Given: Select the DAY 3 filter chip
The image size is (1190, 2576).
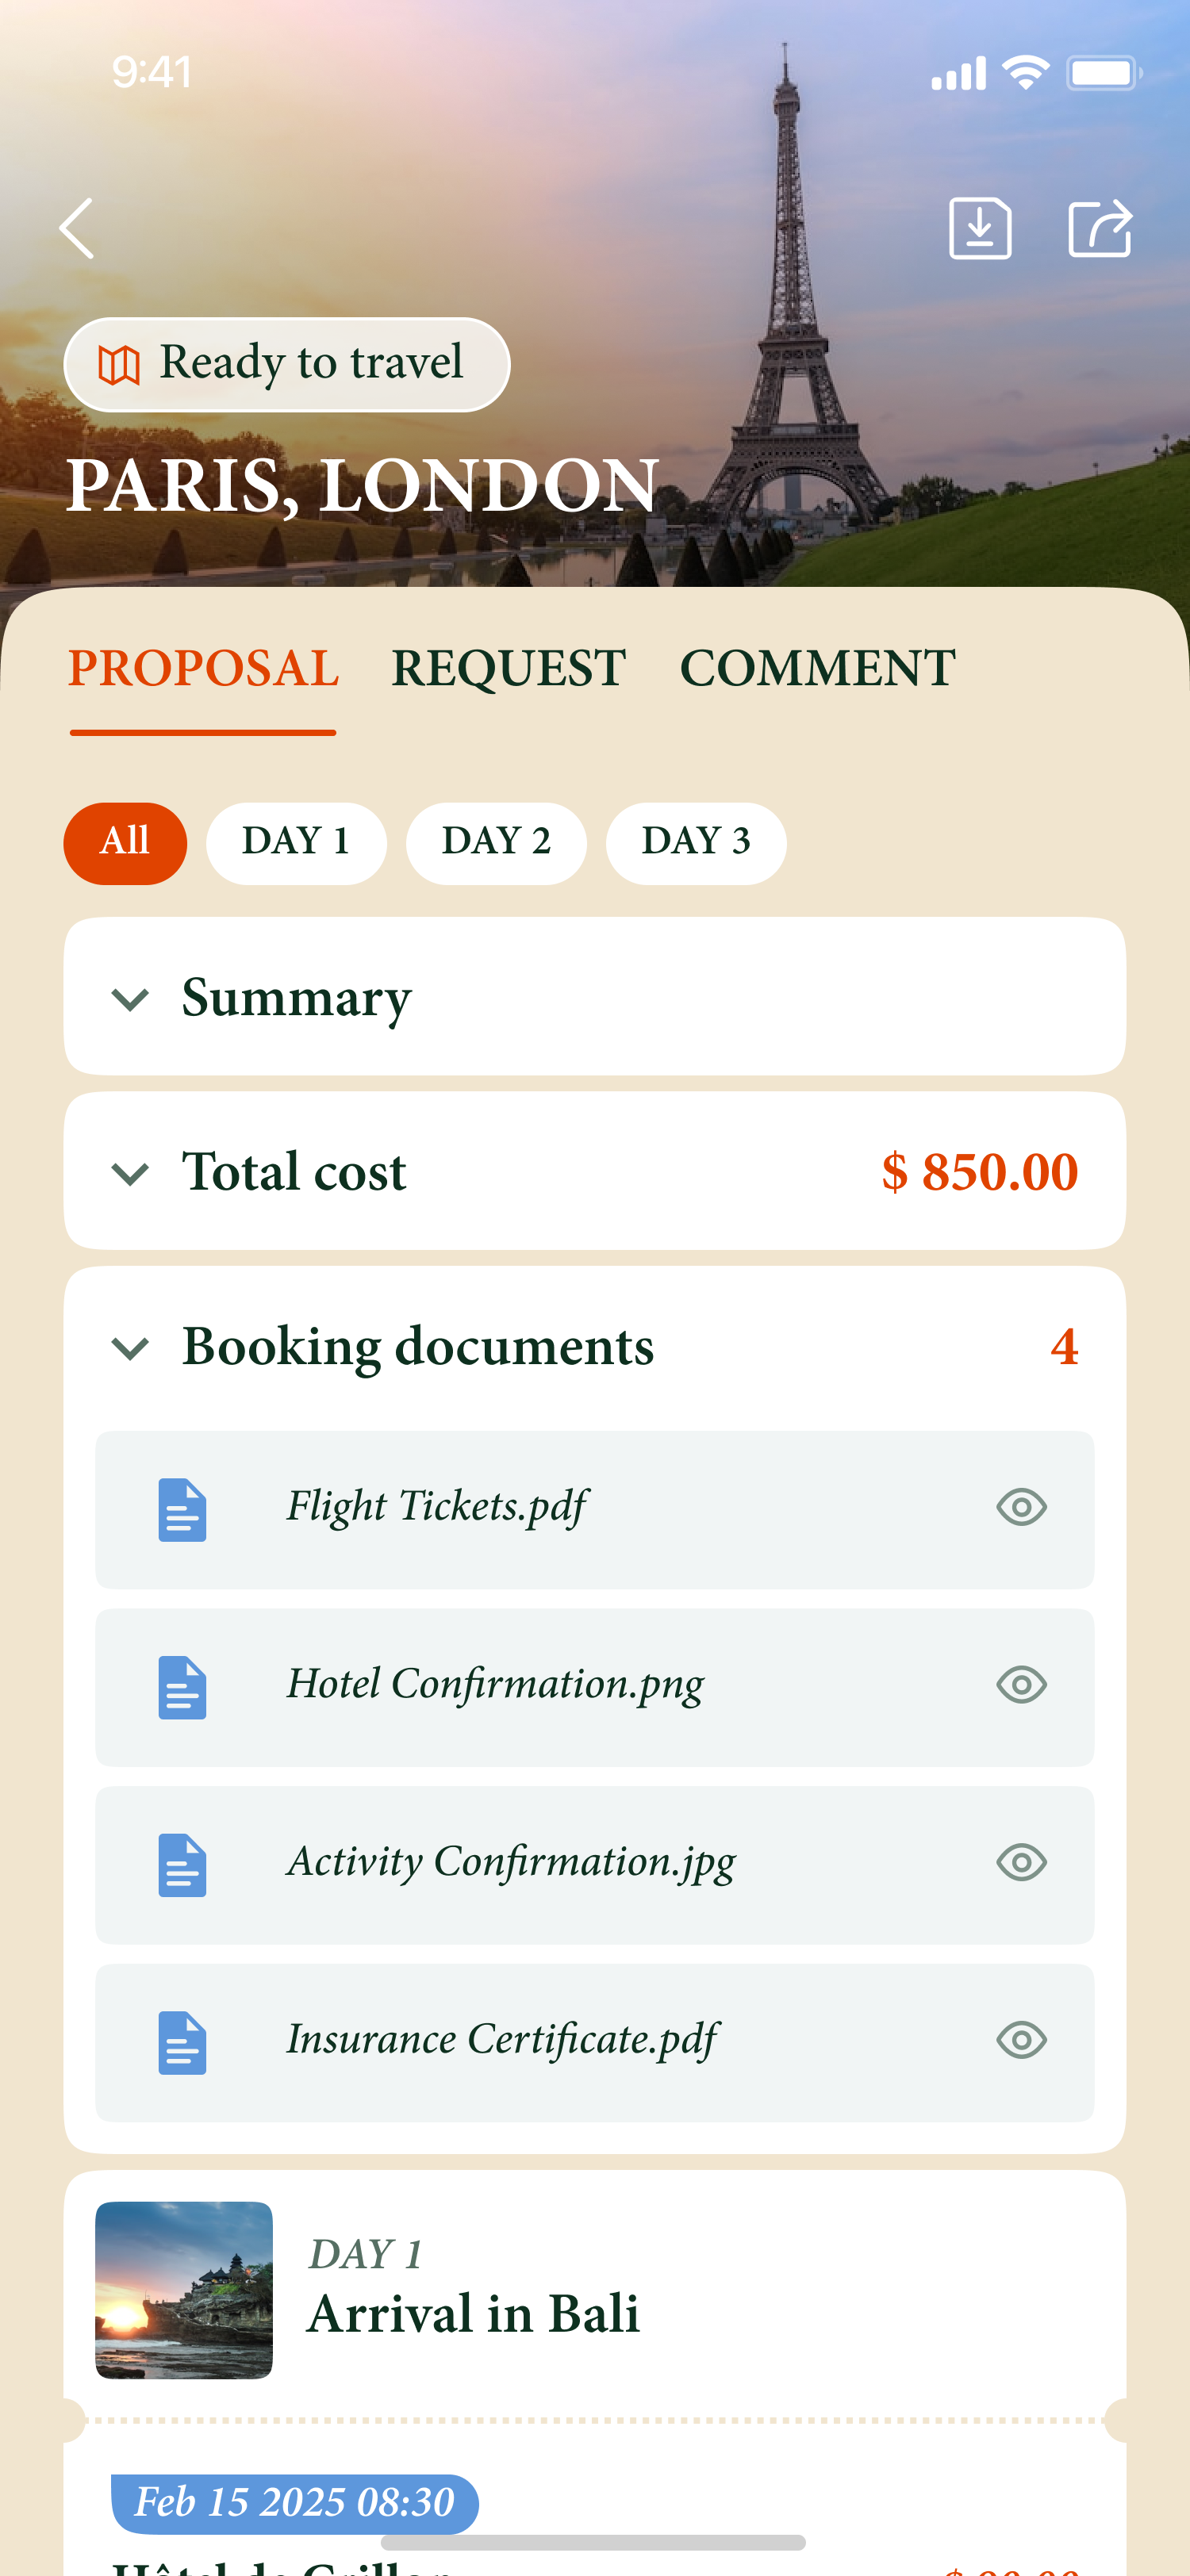Looking at the screenshot, I should pyautogui.click(x=695, y=842).
